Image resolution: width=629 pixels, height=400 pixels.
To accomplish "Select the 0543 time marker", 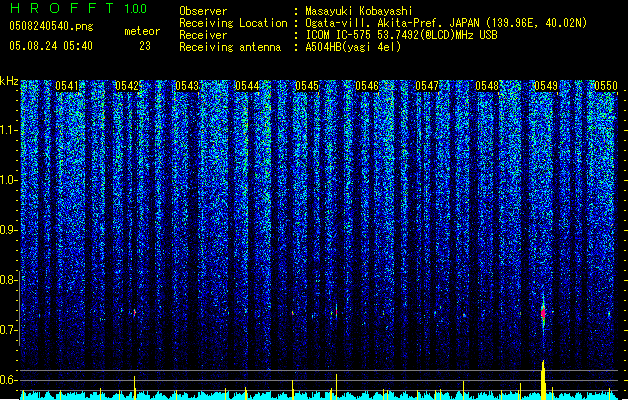I will pyautogui.click(x=187, y=86).
